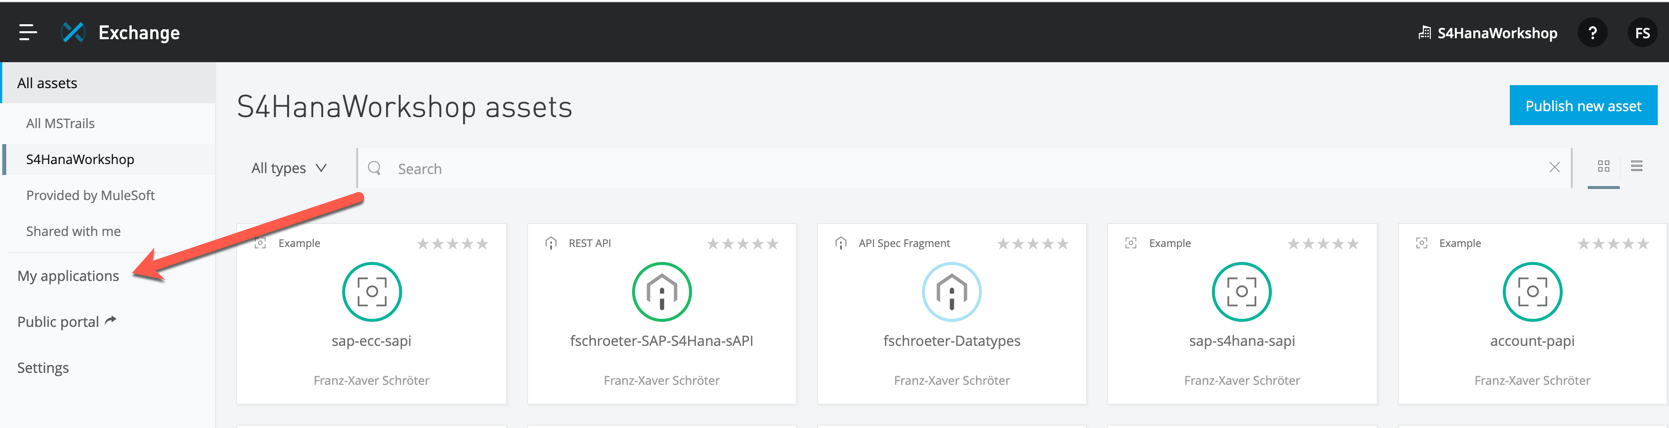Click the Exchange title in header
The height and width of the screenshot is (428, 1669).
click(x=139, y=33)
